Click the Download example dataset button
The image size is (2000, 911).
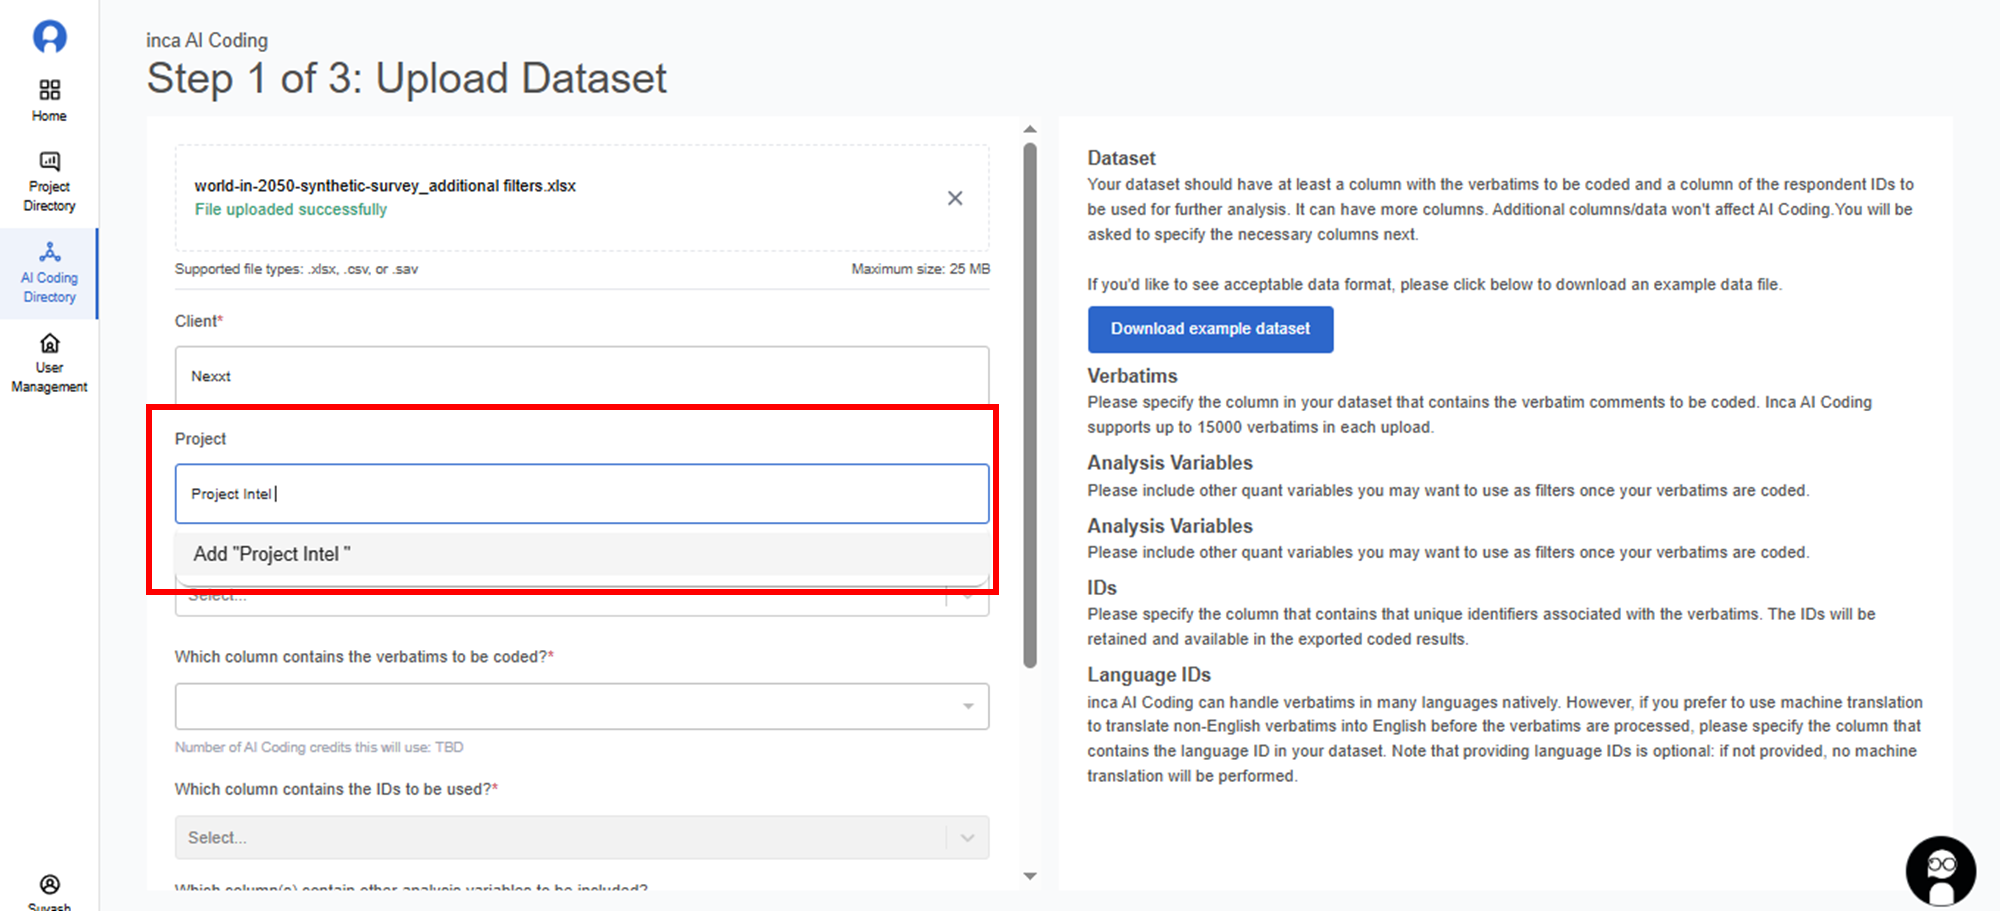pos(1210,329)
